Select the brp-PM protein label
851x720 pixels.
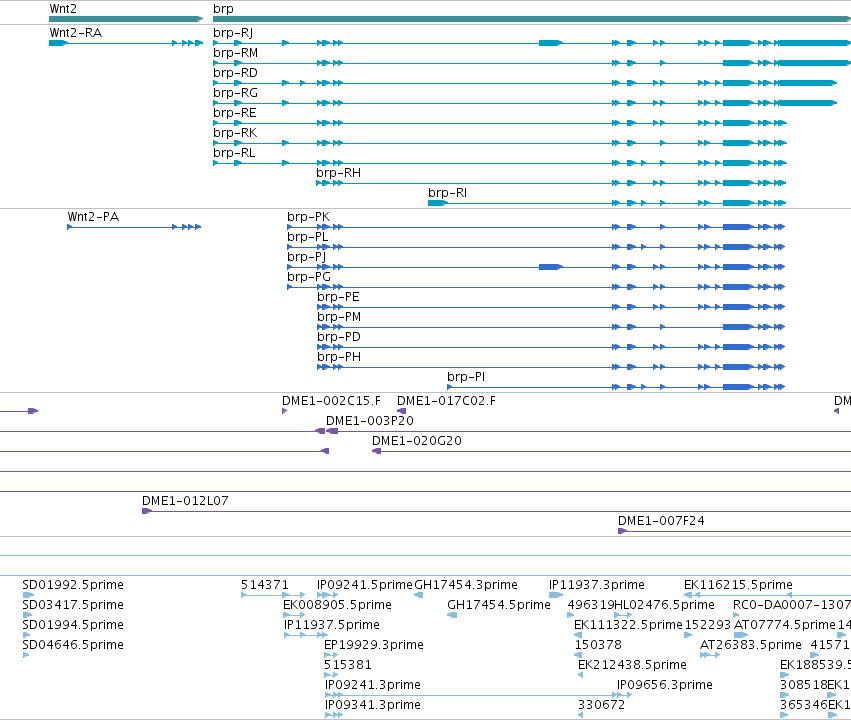click(339, 317)
